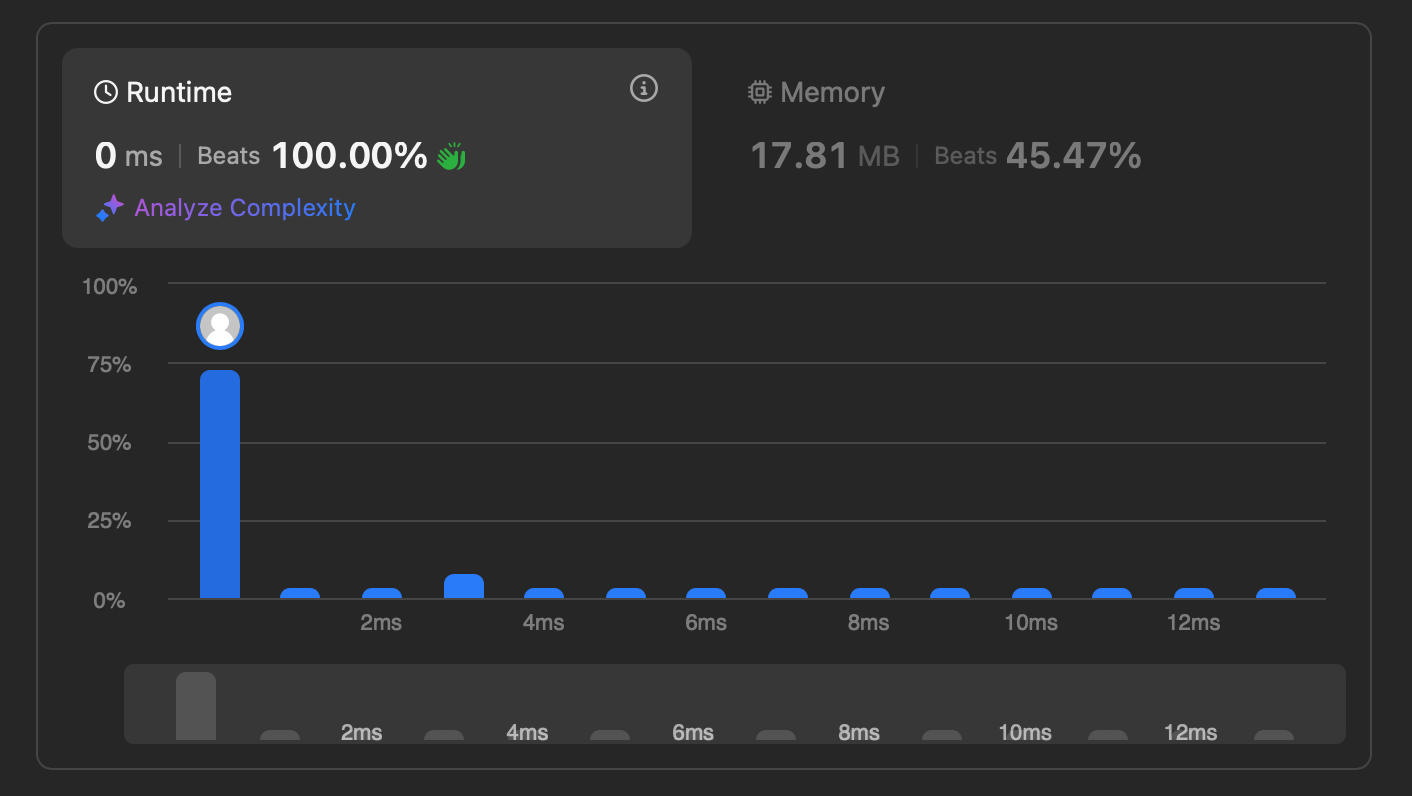The width and height of the screenshot is (1412, 796).
Task: Select the blue bar above the 10ms label
Action: tap(1032, 593)
